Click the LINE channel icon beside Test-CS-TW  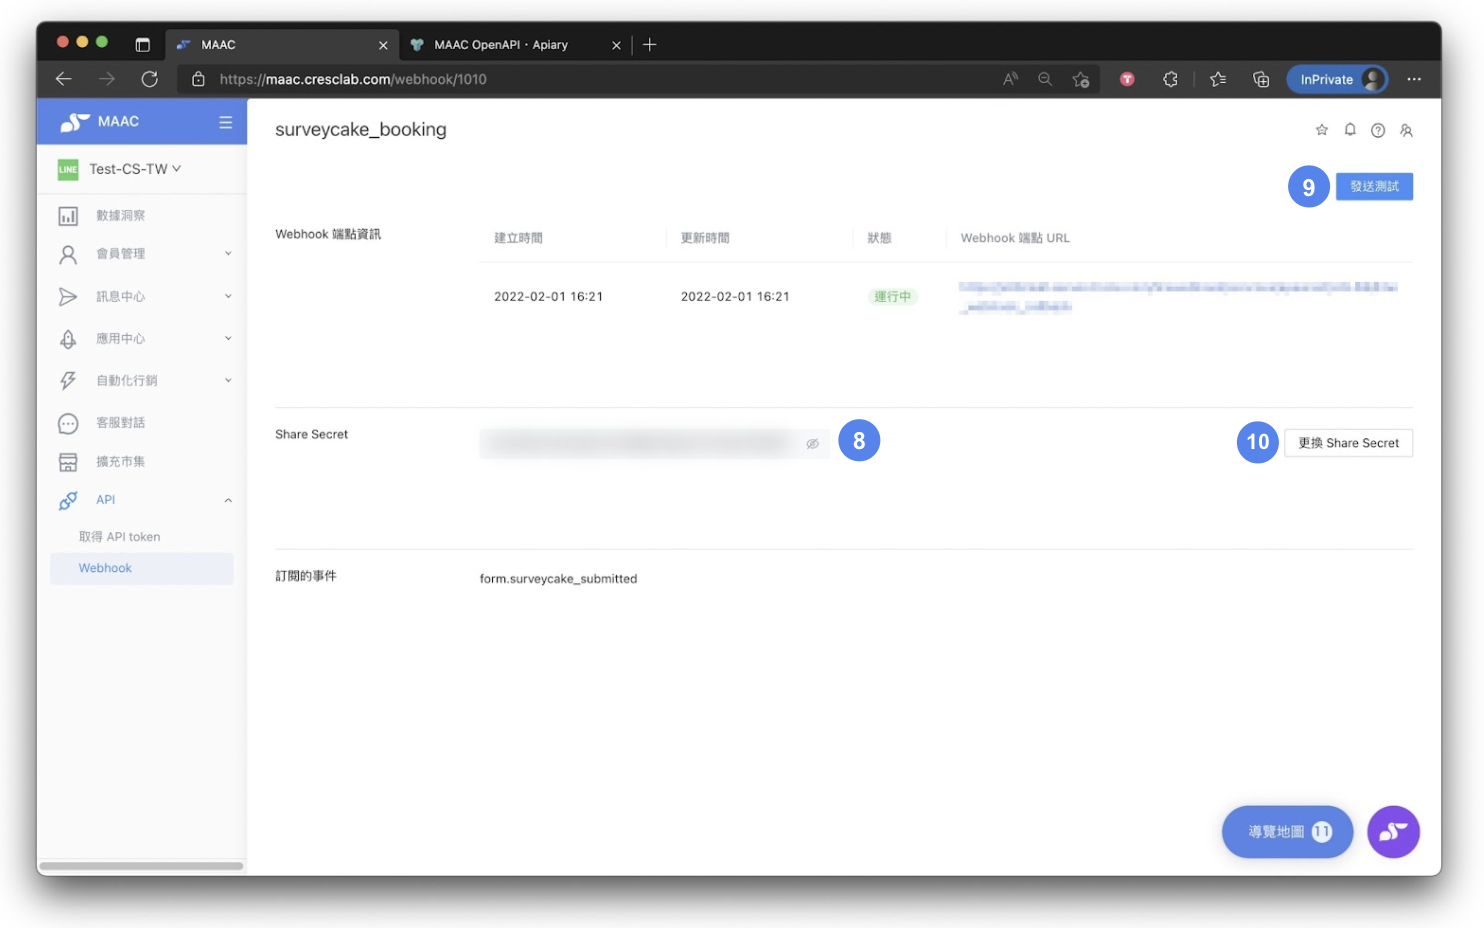point(68,169)
